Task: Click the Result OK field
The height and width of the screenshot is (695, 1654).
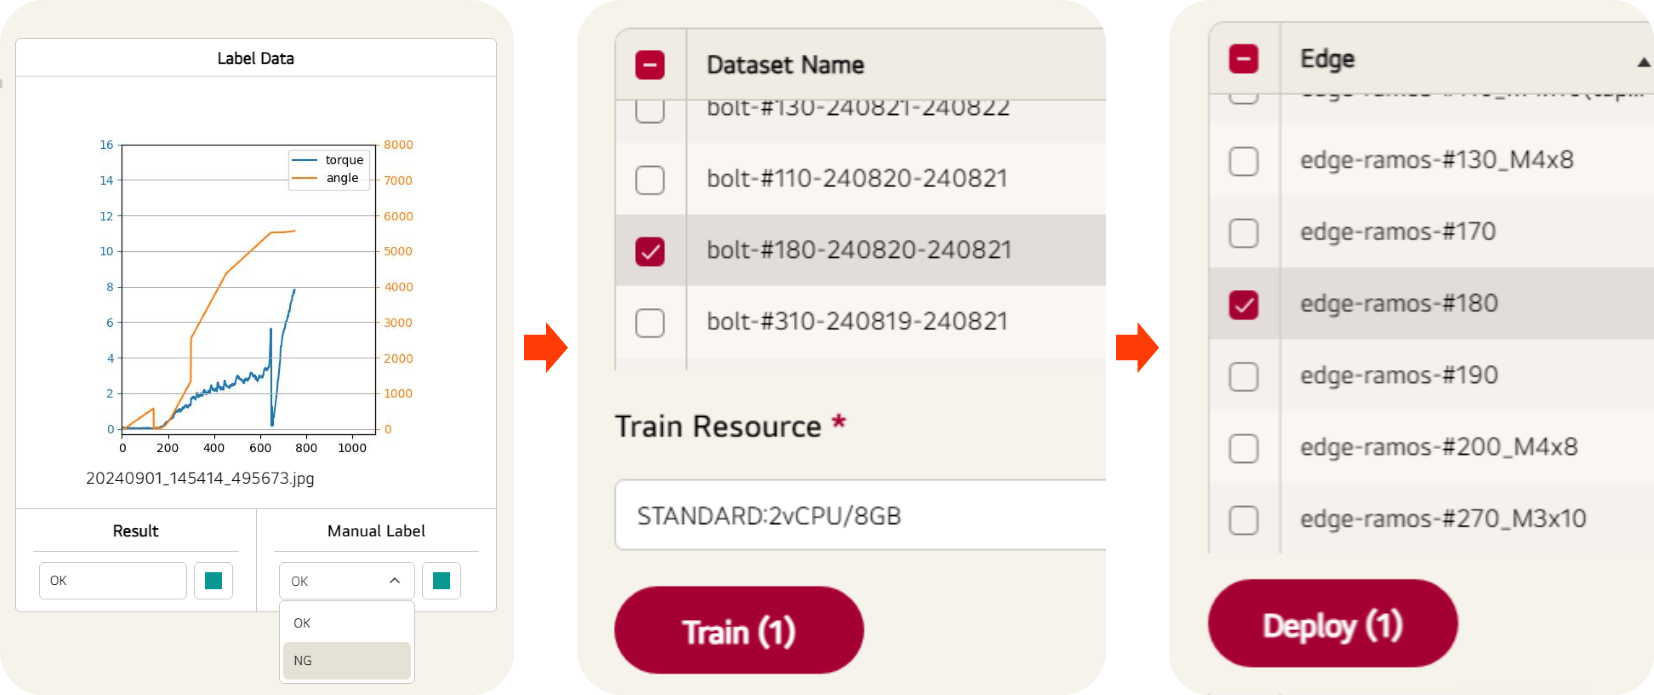Action: (x=113, y=581)
